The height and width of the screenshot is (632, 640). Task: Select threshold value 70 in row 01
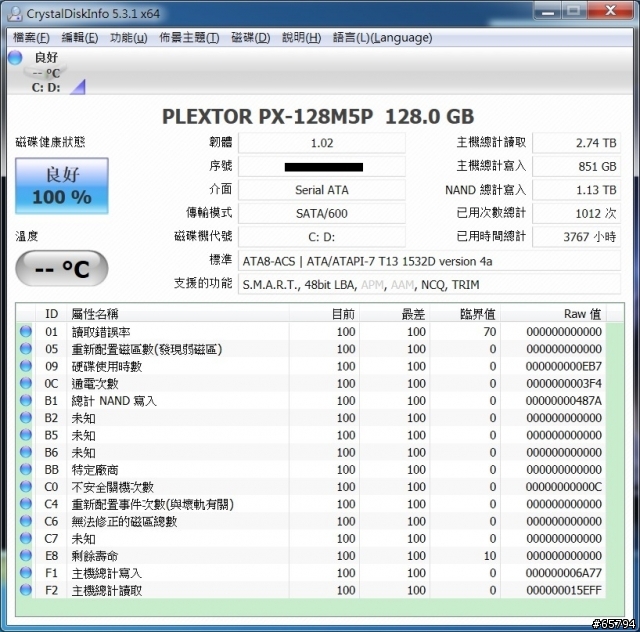(x=490, y=332)
